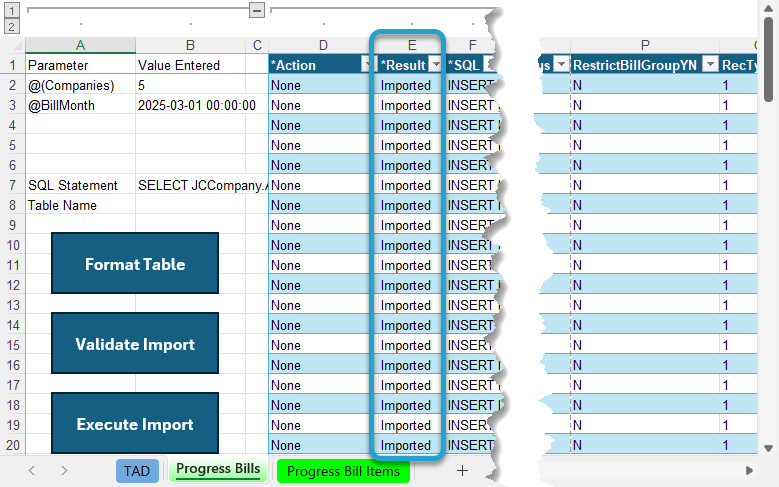Click vertical scrollbar down arrow

[x=768, y=448]
